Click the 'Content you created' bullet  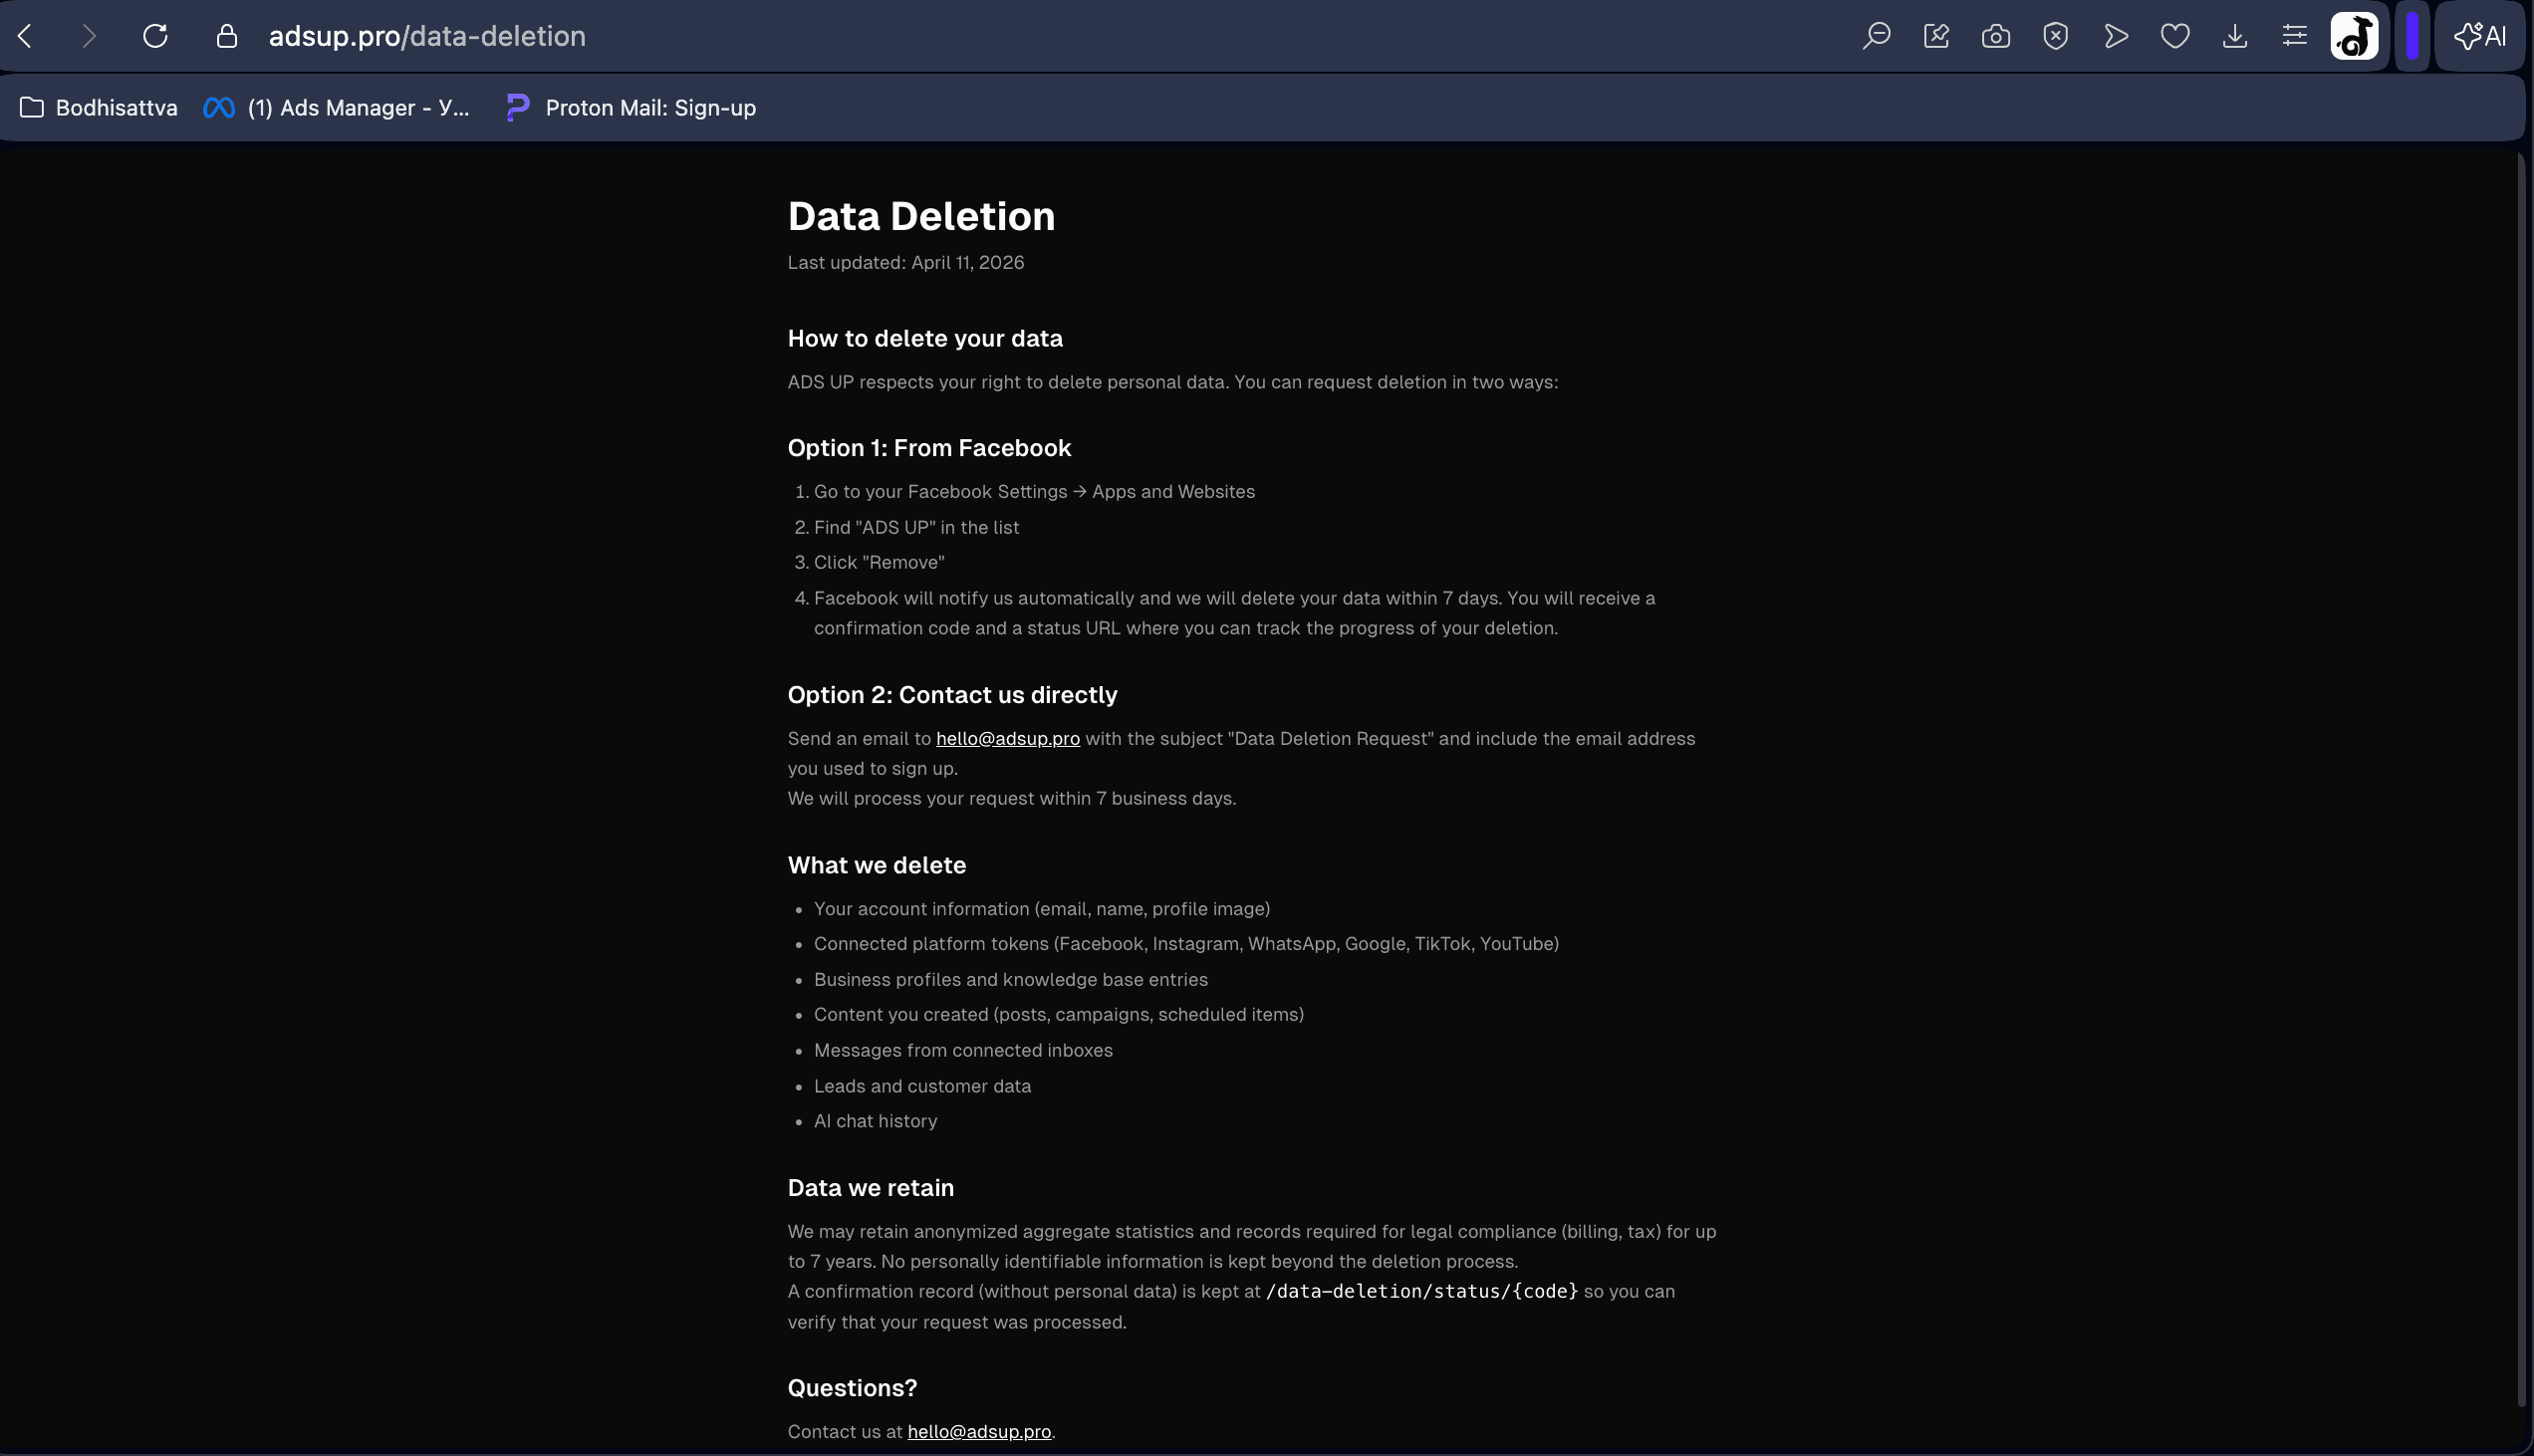[x=1059, y=1014]
